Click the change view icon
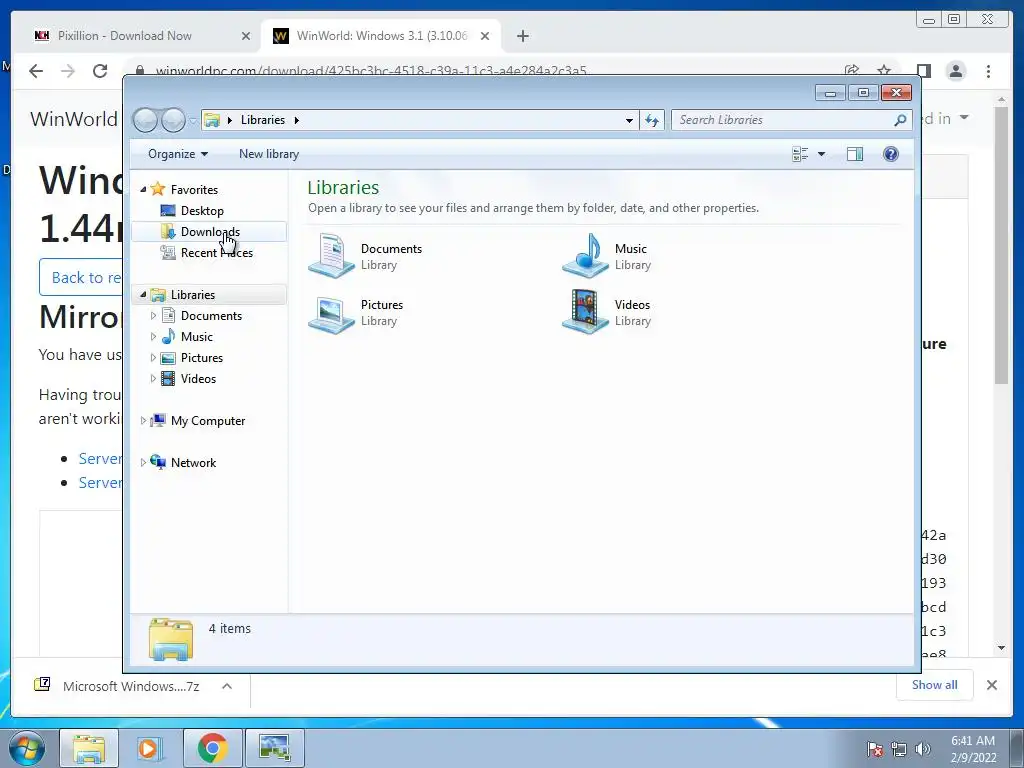The width and height of the screenshot is (1024, 768). (x=800, y=154)
